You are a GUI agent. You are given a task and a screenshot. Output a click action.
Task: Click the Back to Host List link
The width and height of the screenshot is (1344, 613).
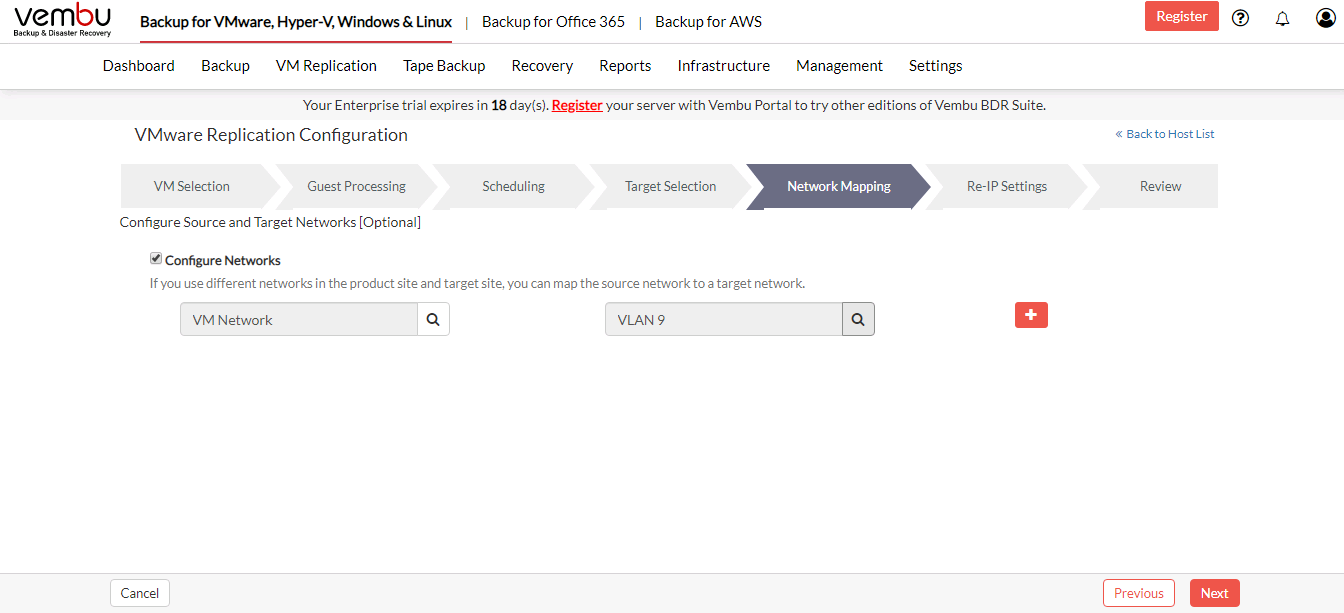tap(1165, 134)
